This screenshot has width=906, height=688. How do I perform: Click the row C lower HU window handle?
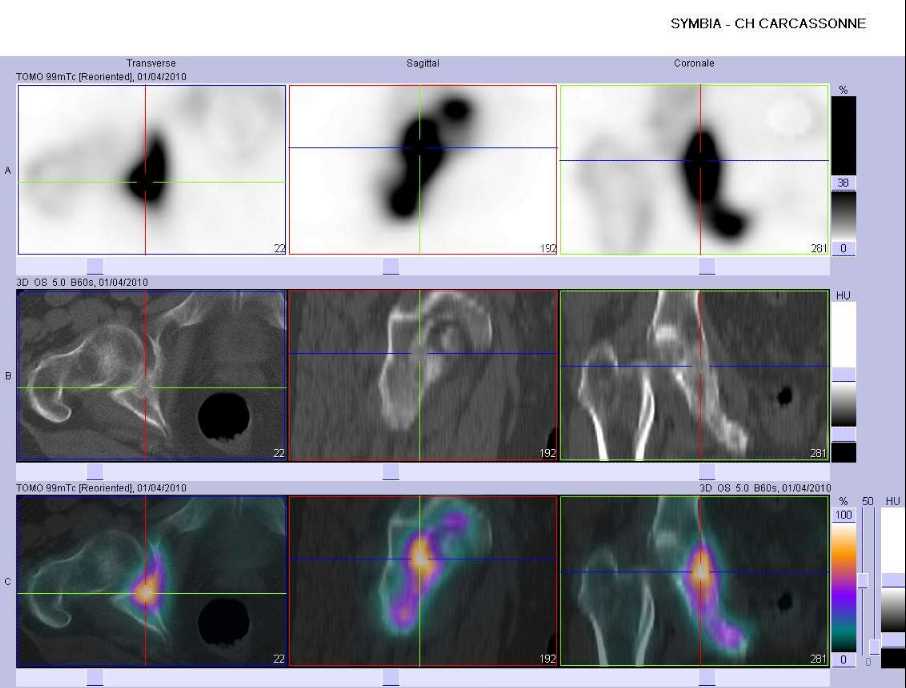click(x=893, y=640)
